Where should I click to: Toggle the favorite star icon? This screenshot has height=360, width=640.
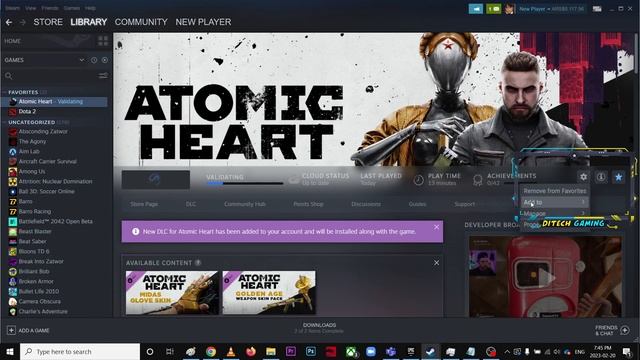click(618, 177)
